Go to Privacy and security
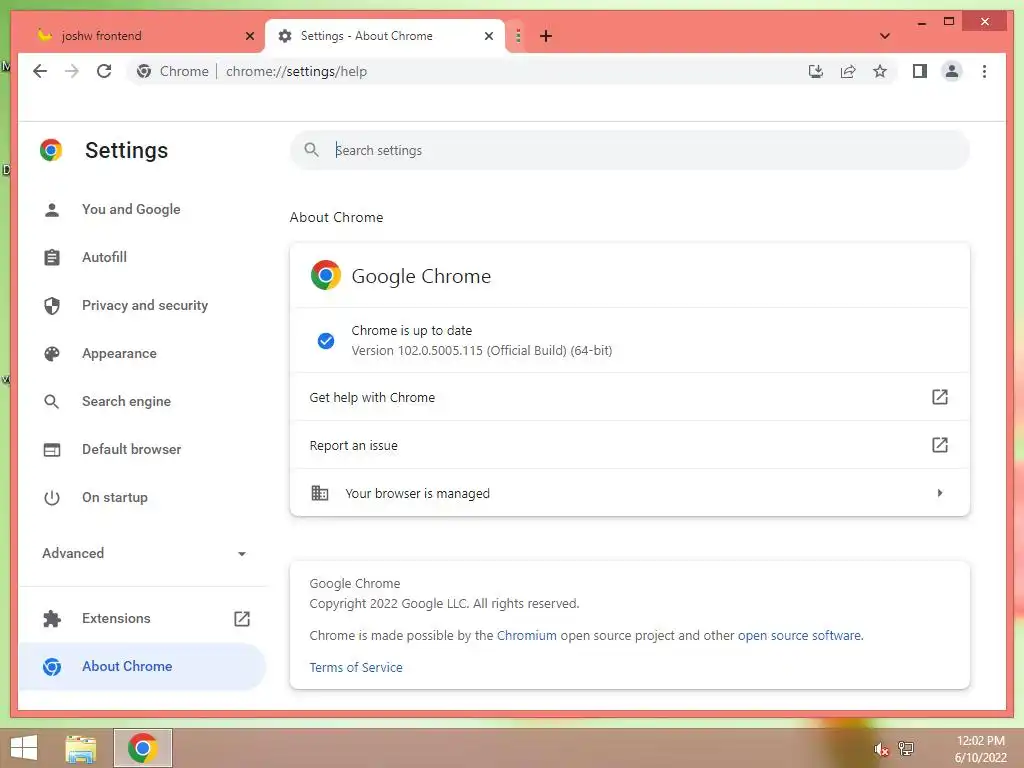 tap(145, 306)
